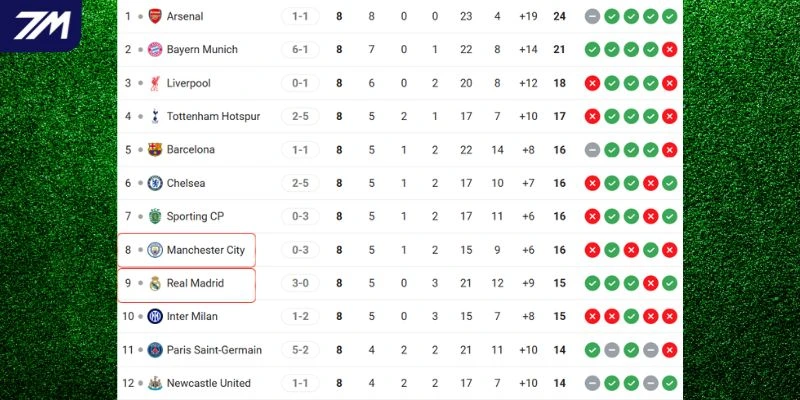Click the Sporting CP crest icon
Screen dimensions: 800x400
(x=155, y=216)
